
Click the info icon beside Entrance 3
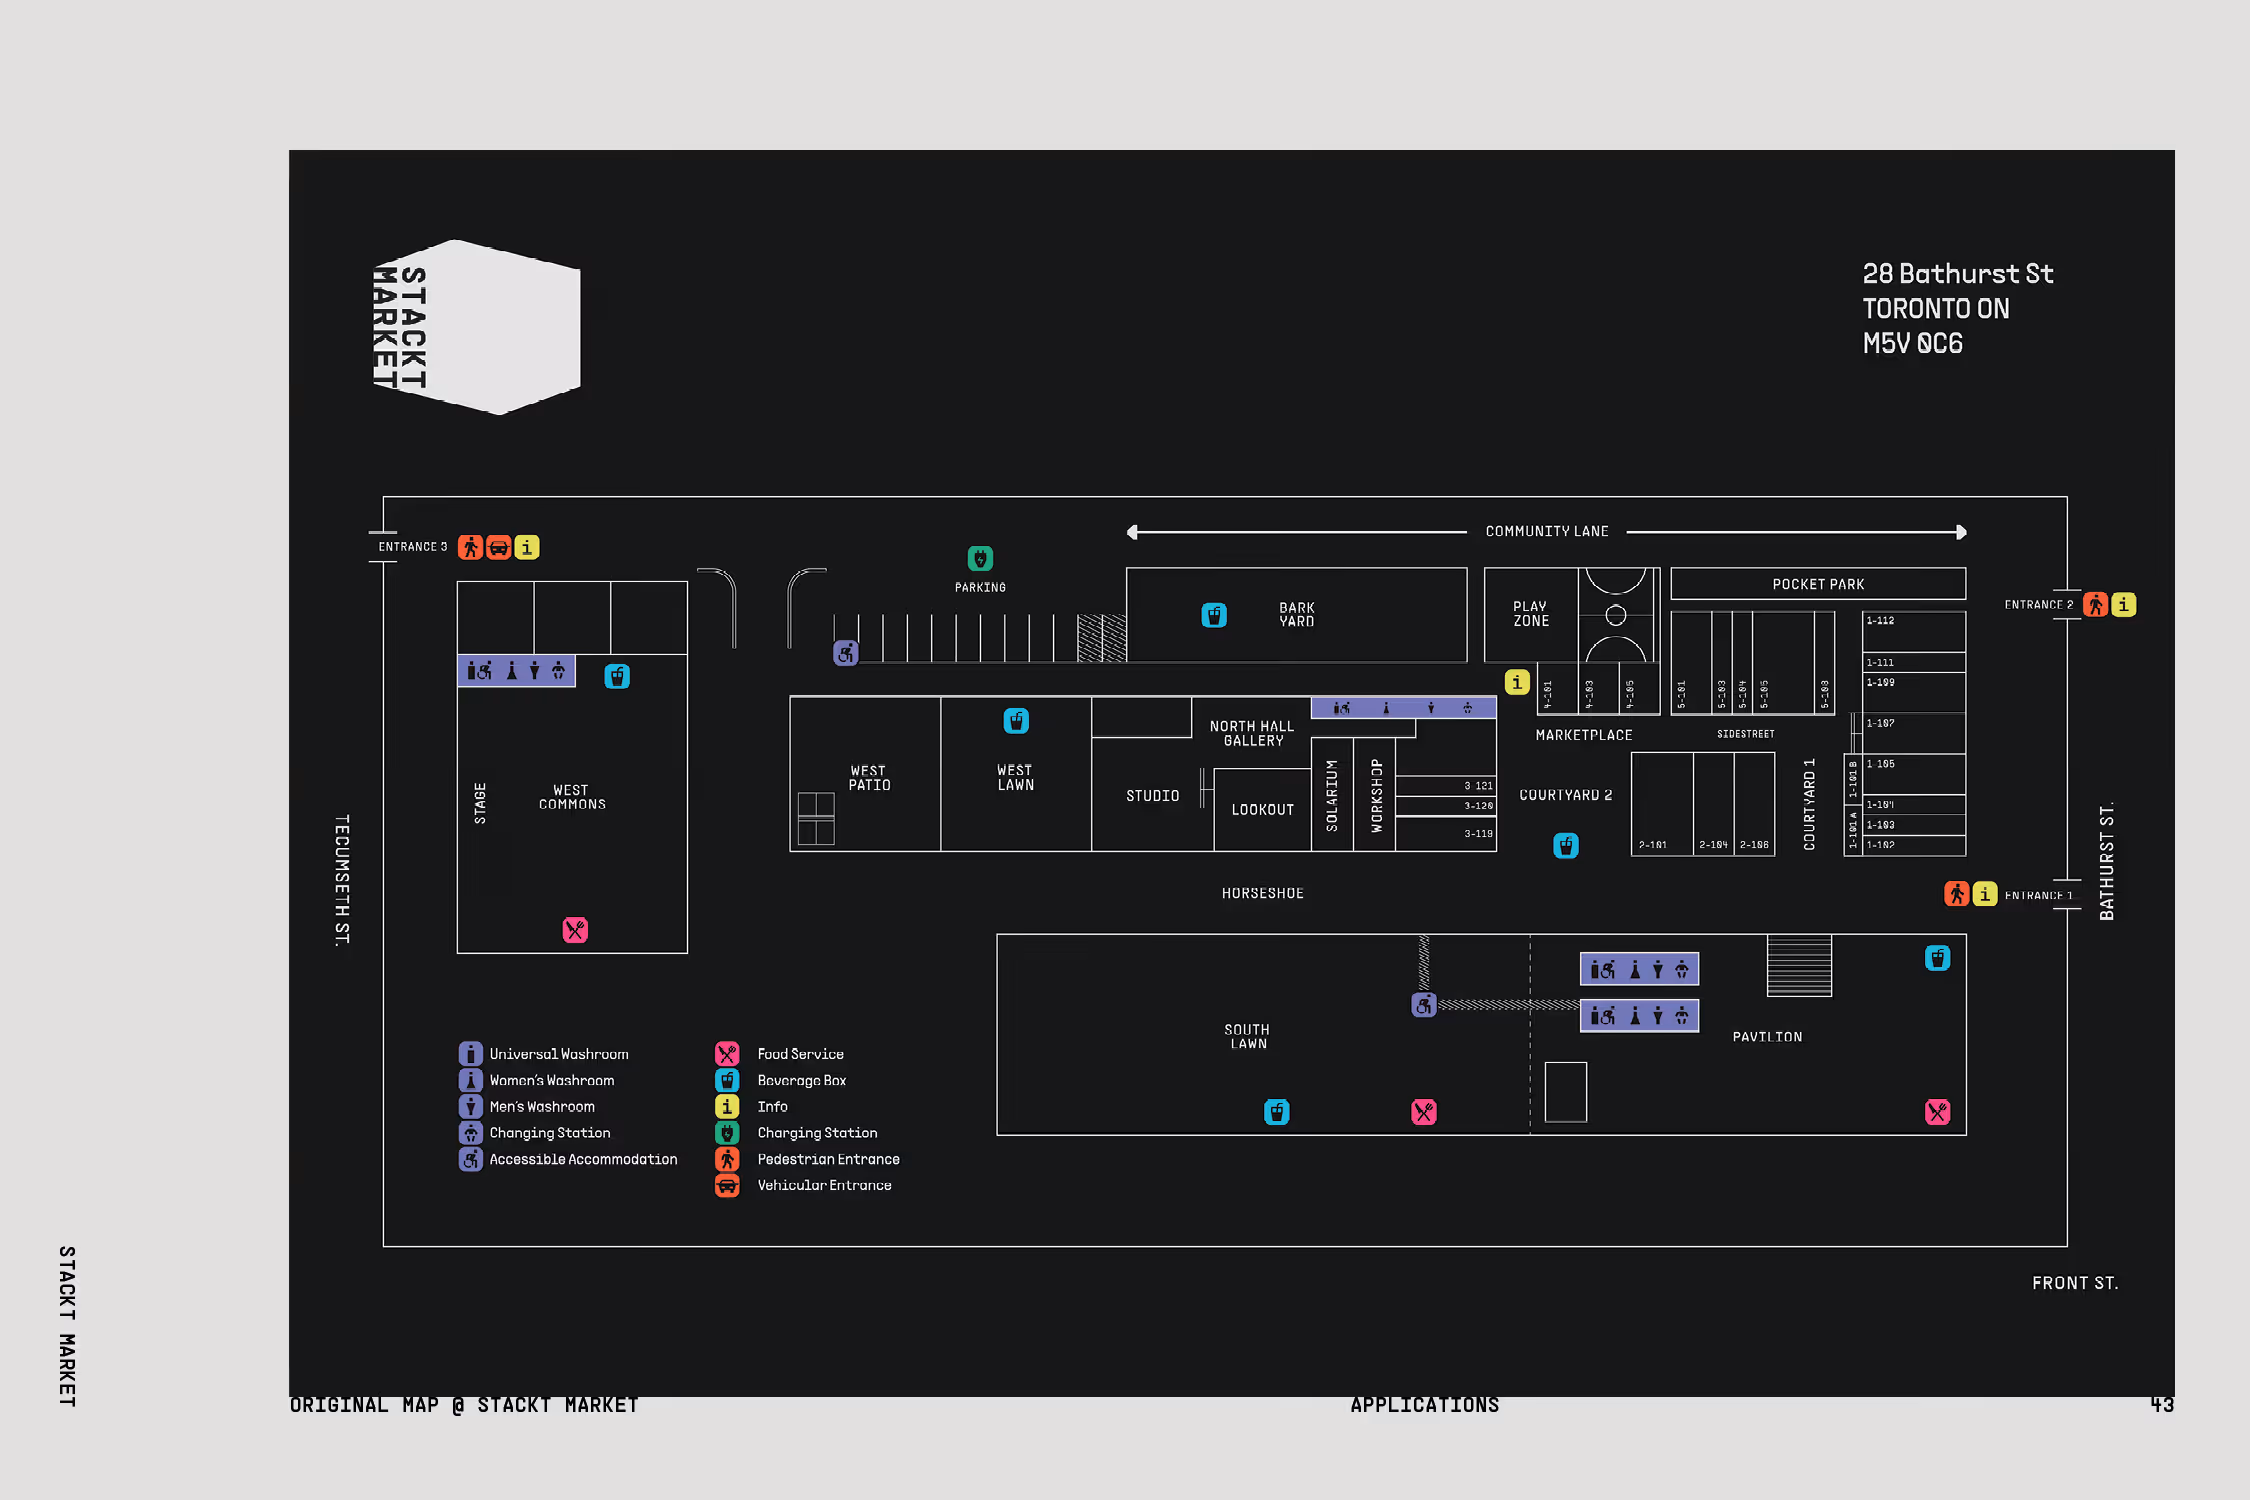pyautogui.click(x=527, y=547)
